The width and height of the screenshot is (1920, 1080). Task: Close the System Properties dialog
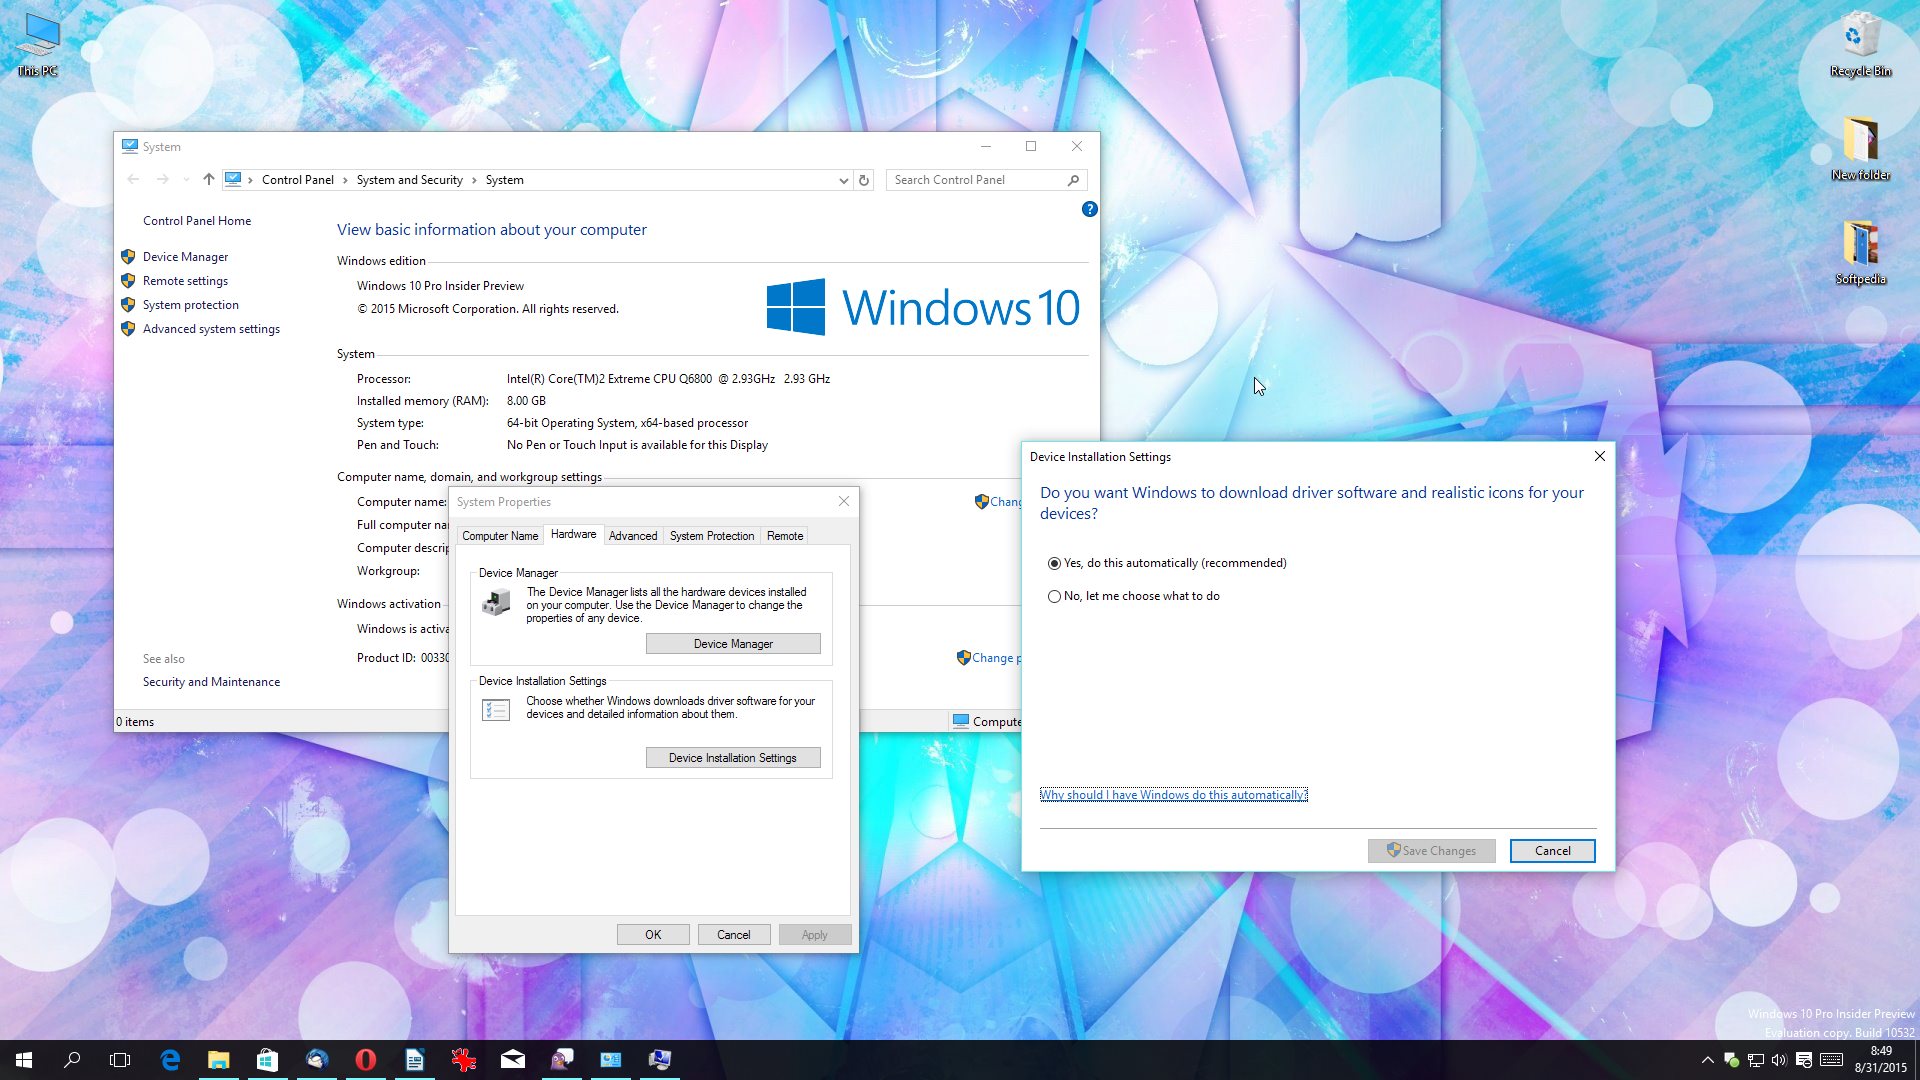pos(844,501)
